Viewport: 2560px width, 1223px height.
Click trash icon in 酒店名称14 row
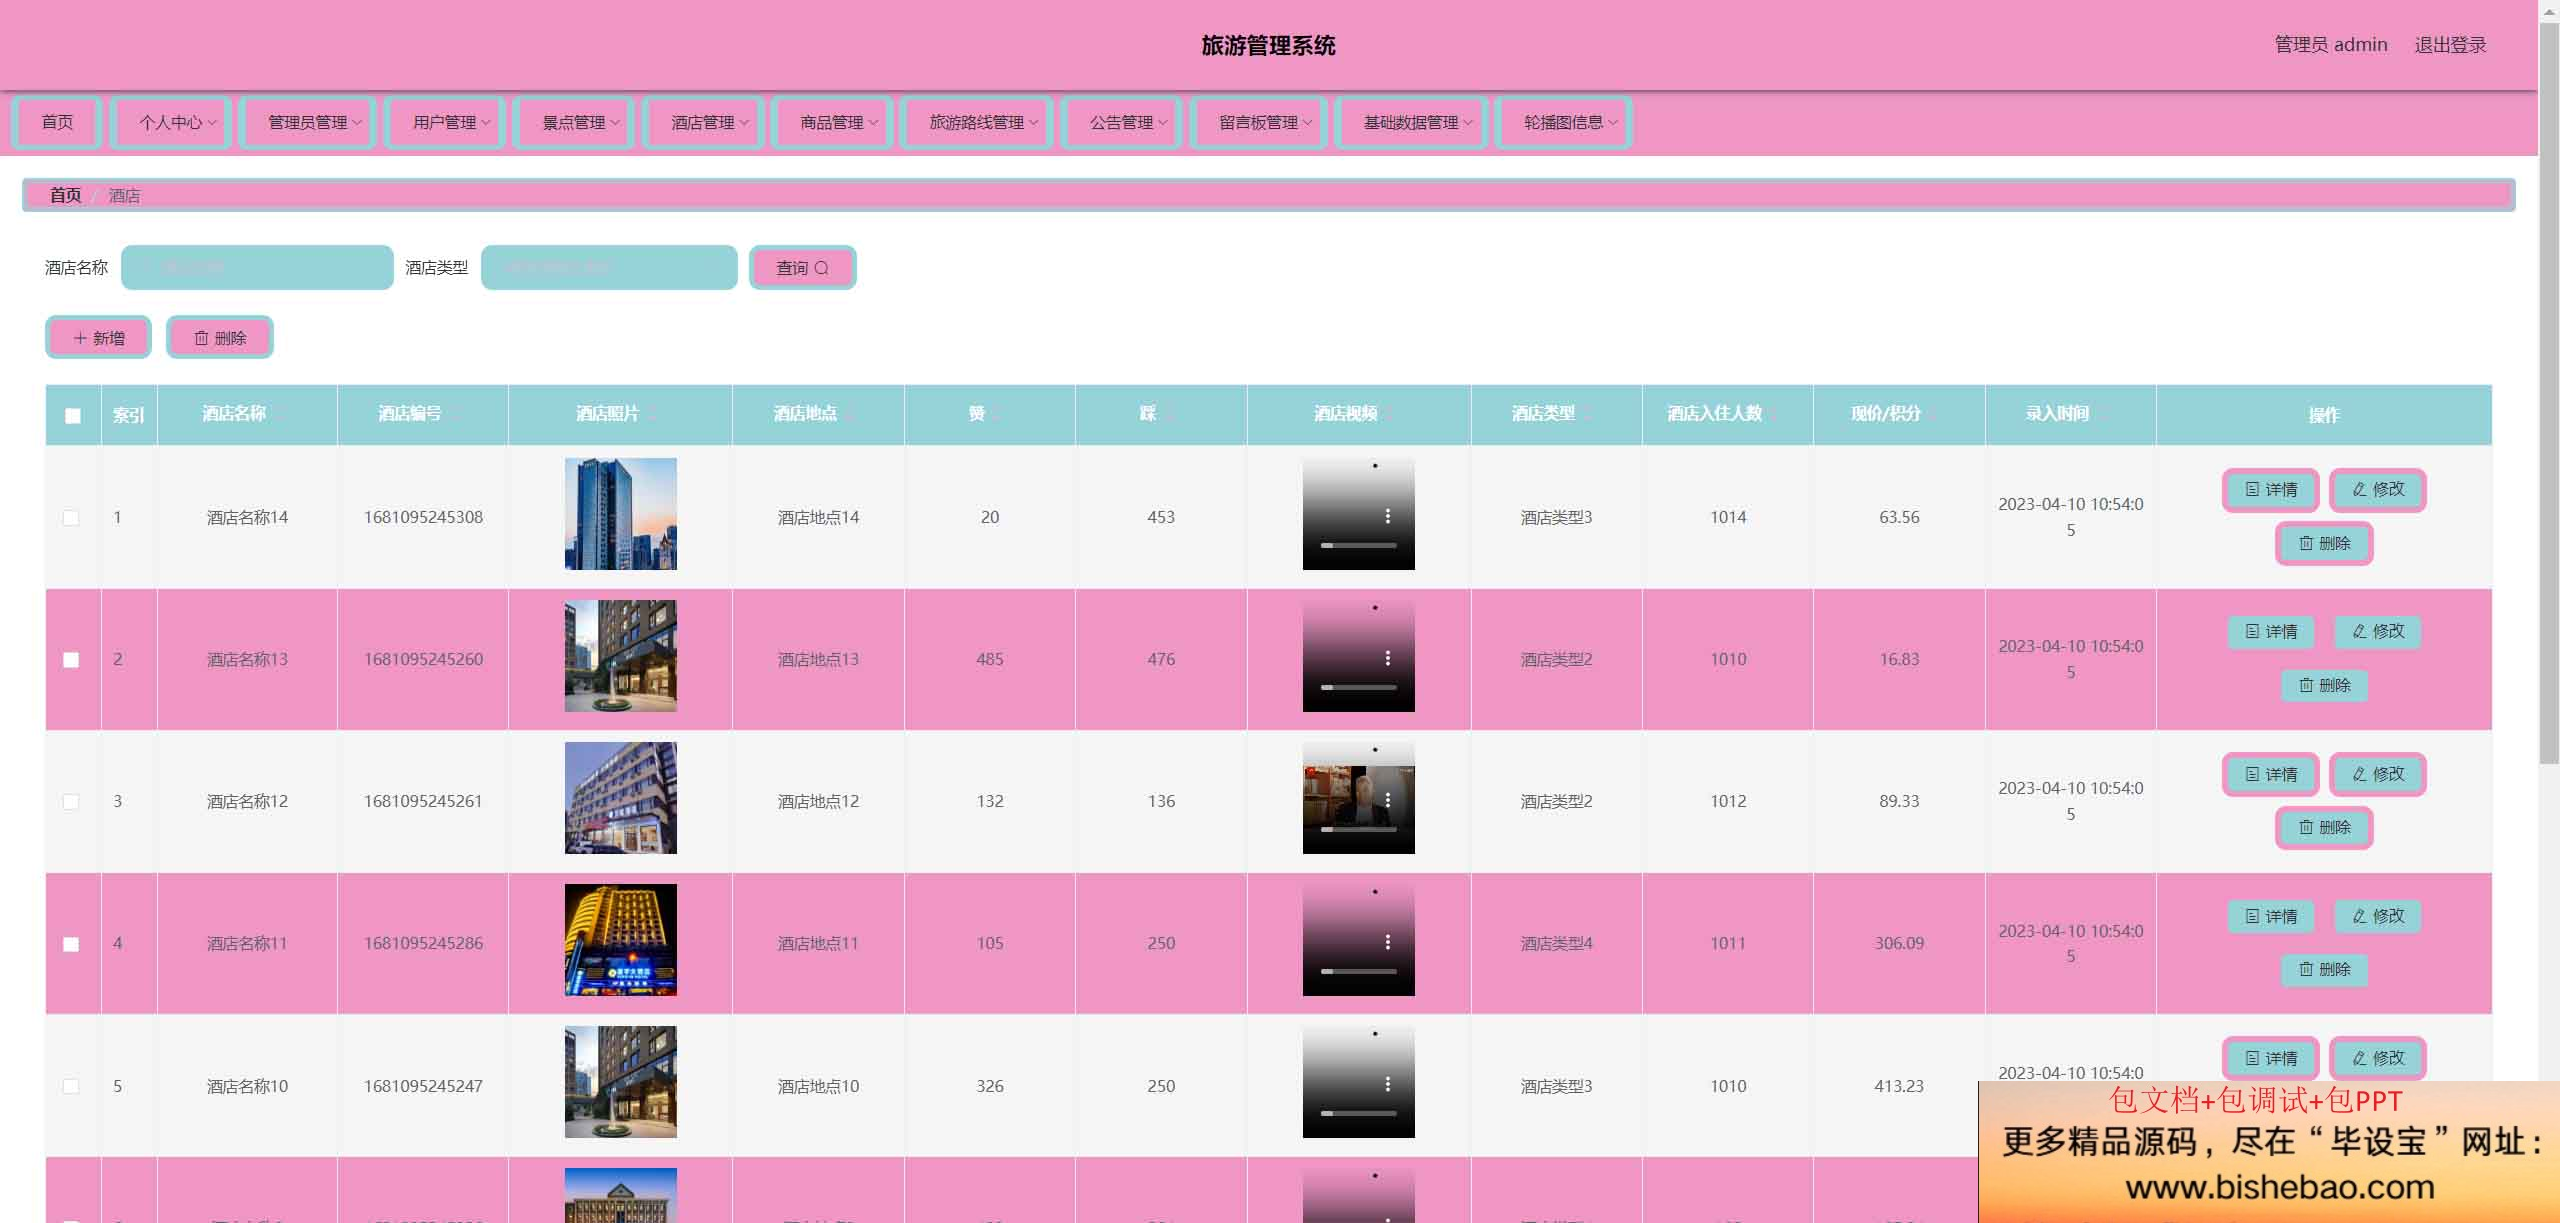coord(2306,543)
